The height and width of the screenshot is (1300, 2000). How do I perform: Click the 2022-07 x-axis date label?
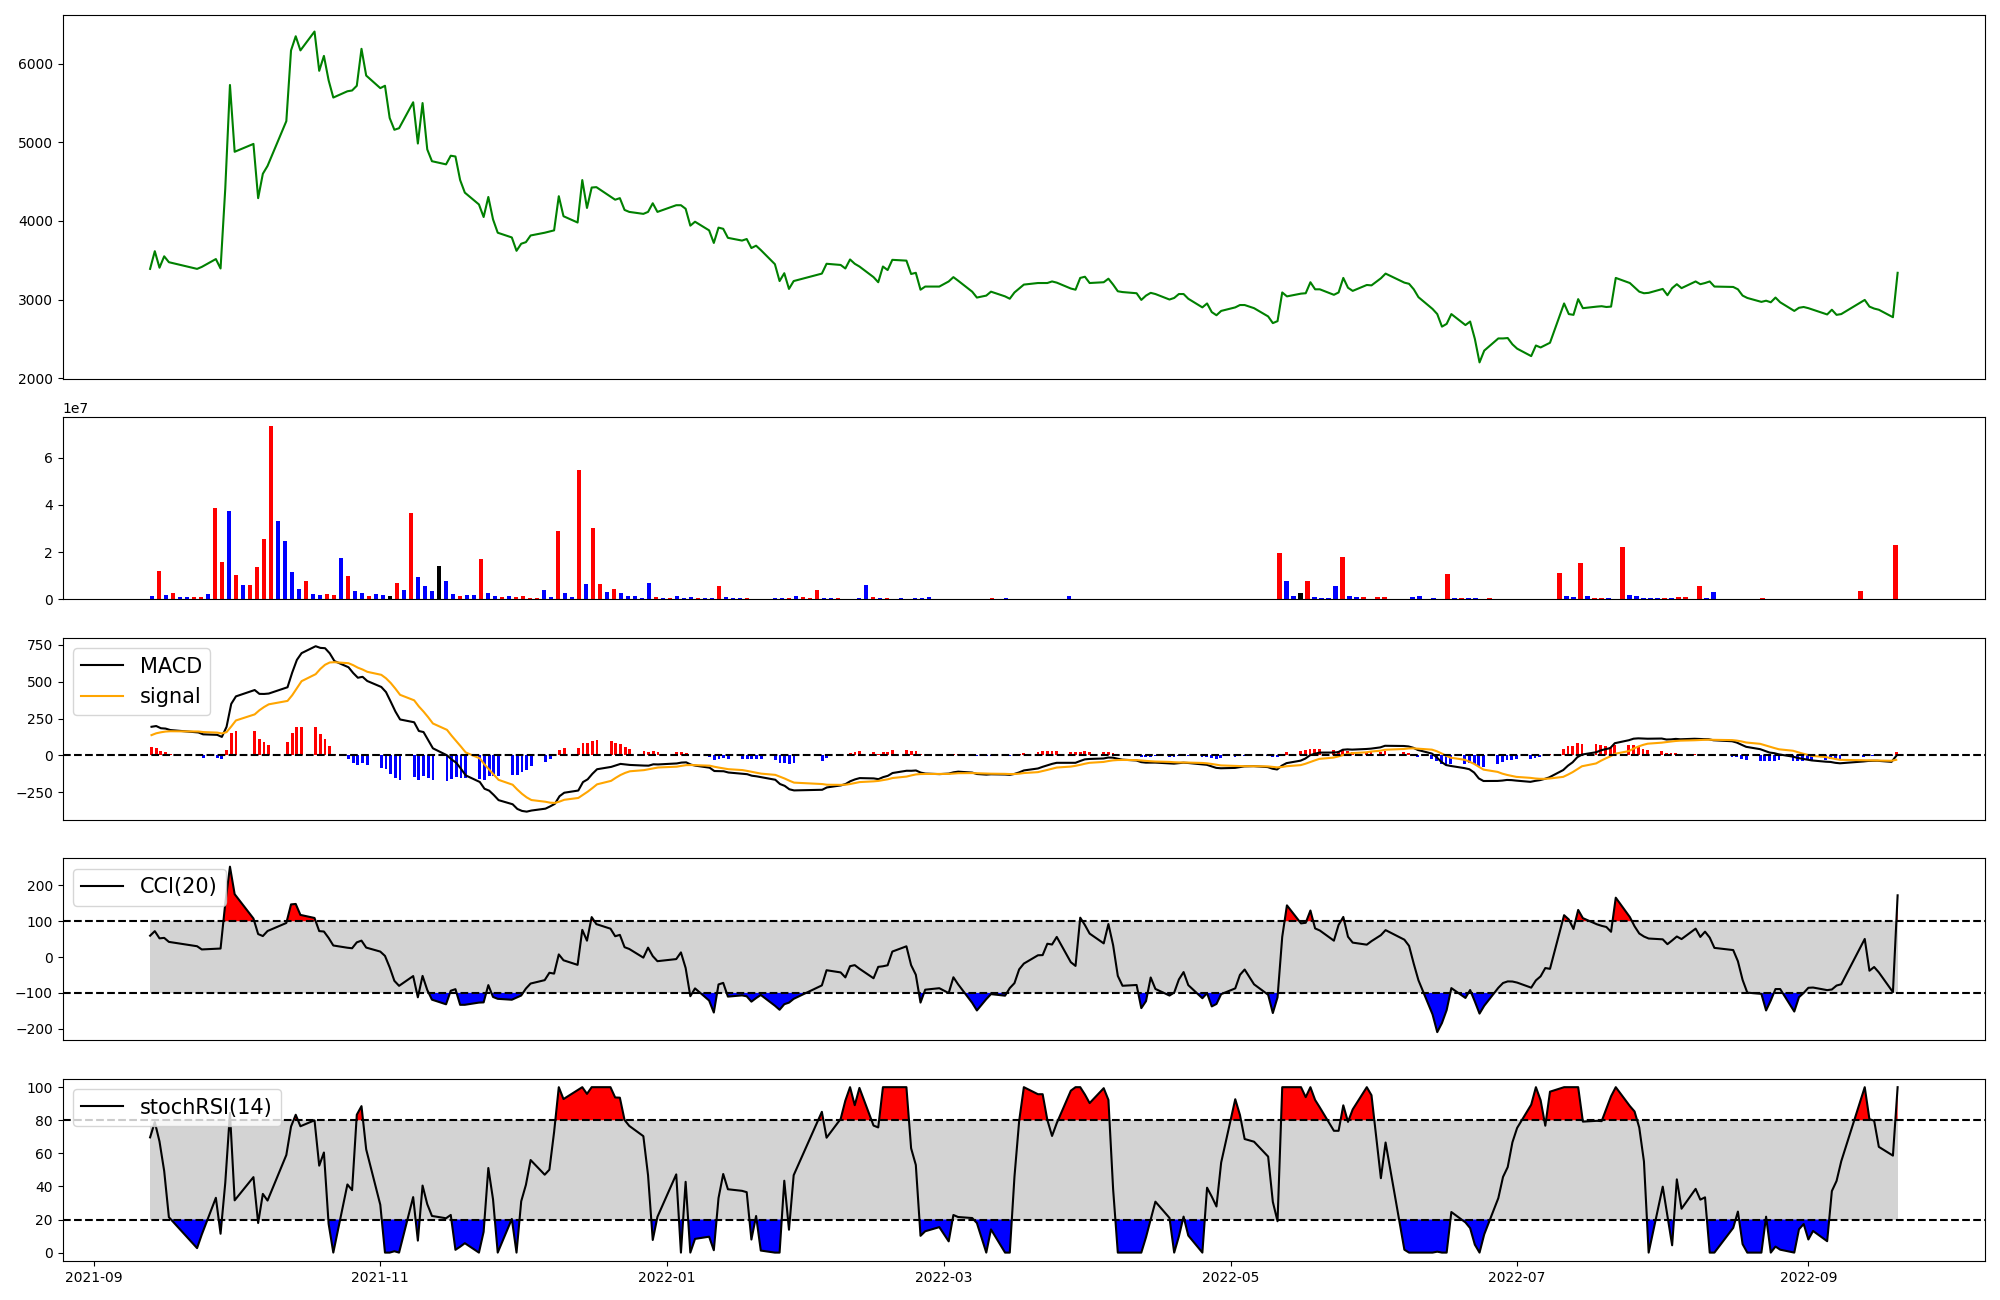(1517, 1277)
